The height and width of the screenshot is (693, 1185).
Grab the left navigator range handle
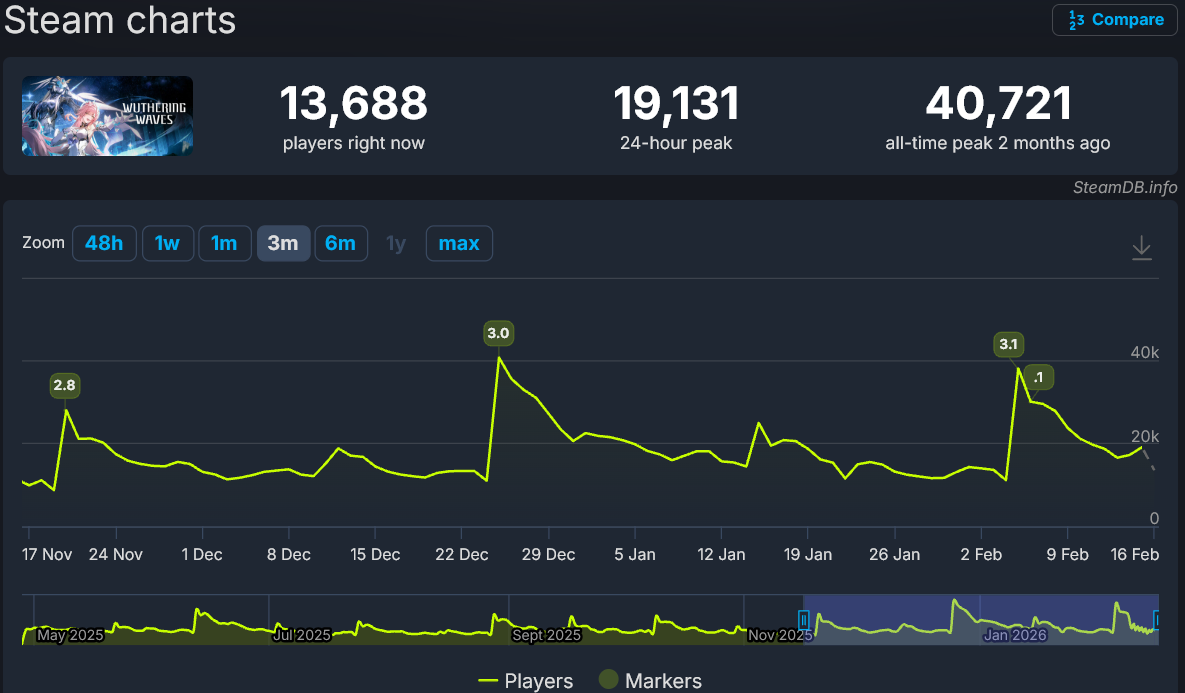click(803, 620)
